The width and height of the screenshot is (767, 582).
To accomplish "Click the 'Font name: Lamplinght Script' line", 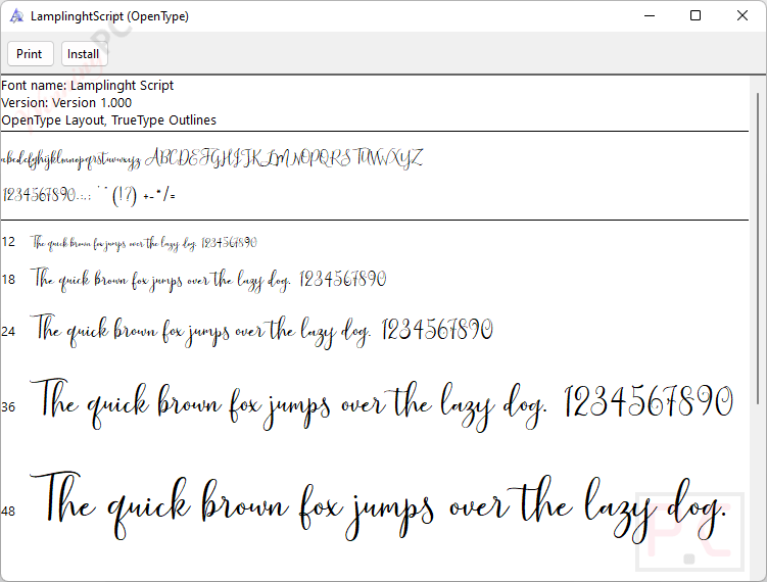I will [x=87, y=86].
